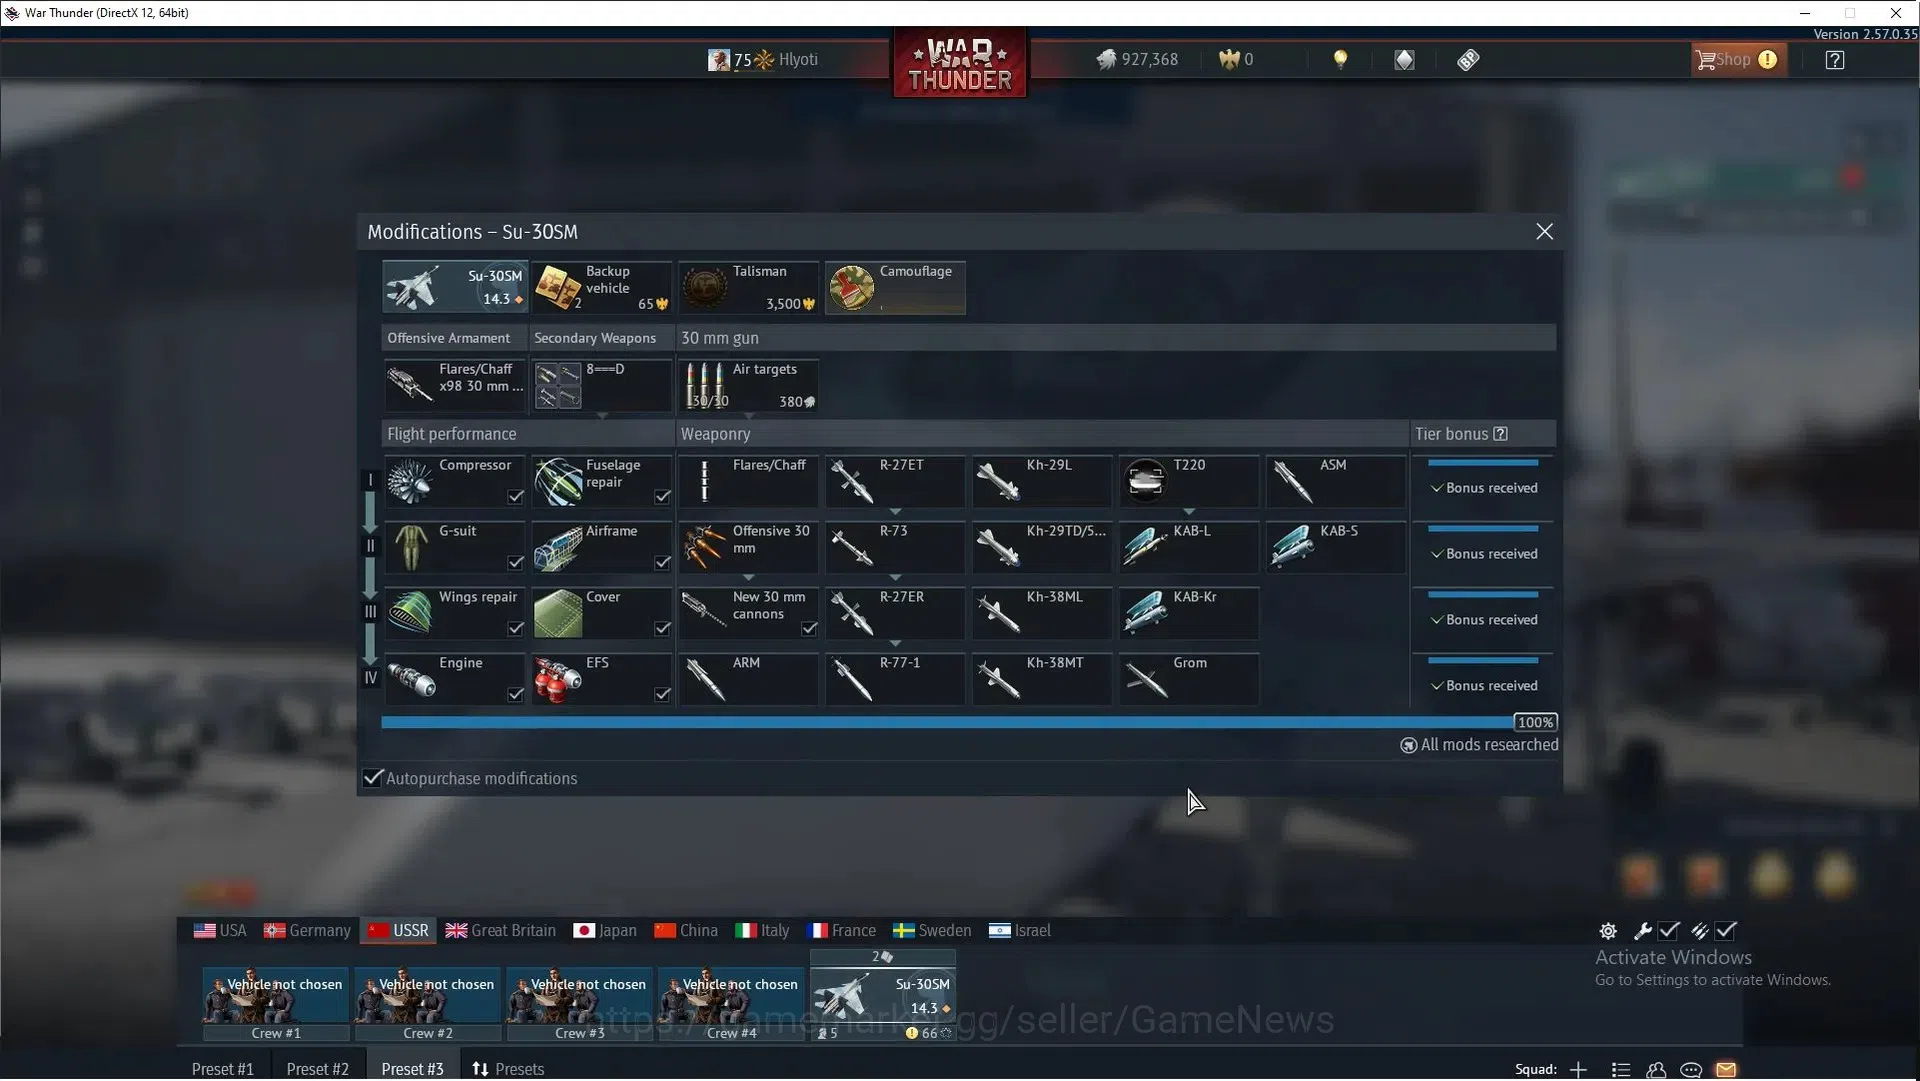Click the modifications research progress bar
The height and width of the screenshot is (1081, 1920).
(968, 722)
